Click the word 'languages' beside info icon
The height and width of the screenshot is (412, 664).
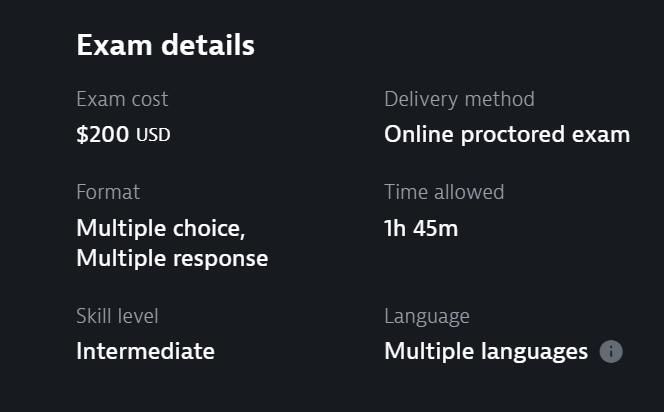[x=532, y=352]
